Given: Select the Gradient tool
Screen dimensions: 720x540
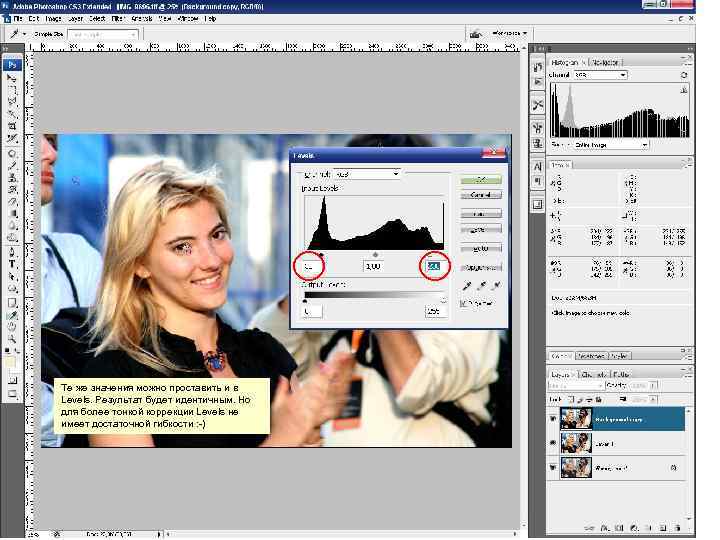Looking at the screenshot, I should click(12, 214).
